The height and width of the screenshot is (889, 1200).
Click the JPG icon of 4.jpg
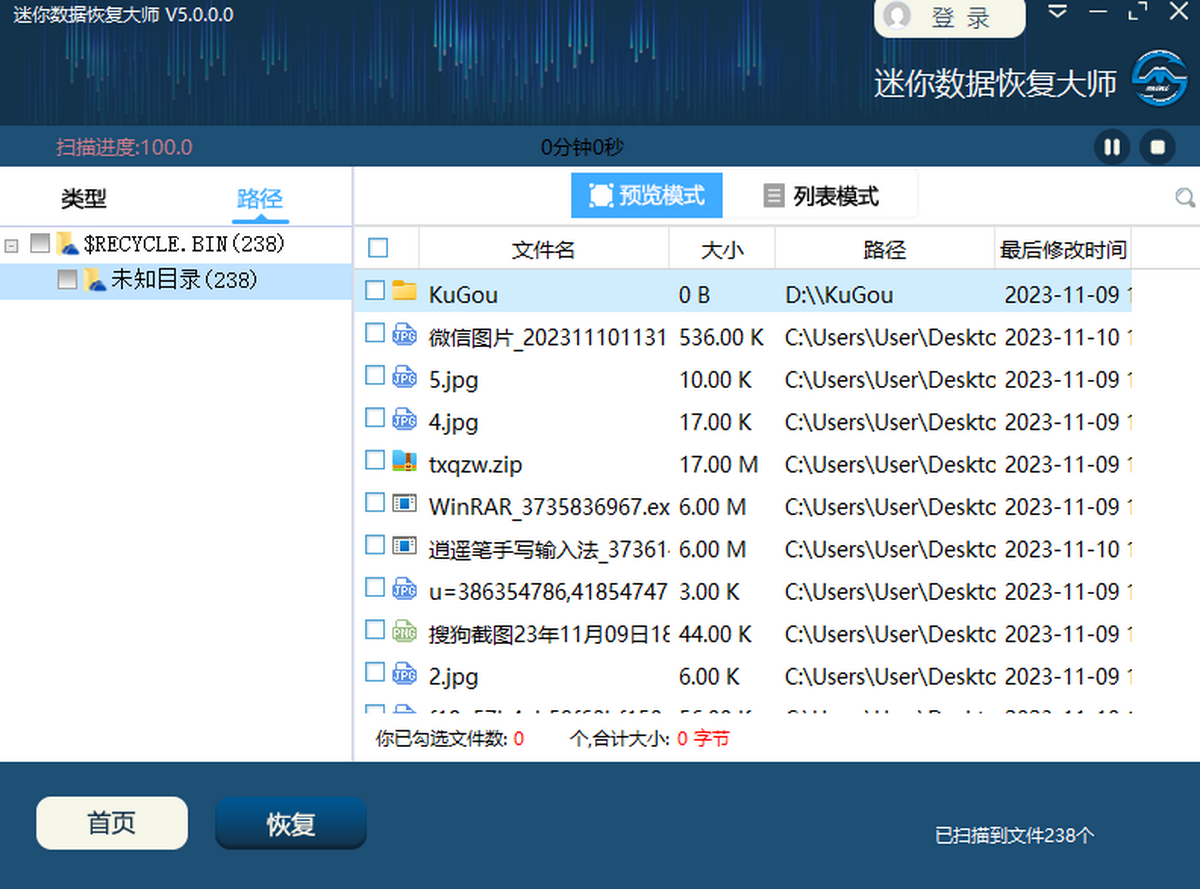click(404, 418)
